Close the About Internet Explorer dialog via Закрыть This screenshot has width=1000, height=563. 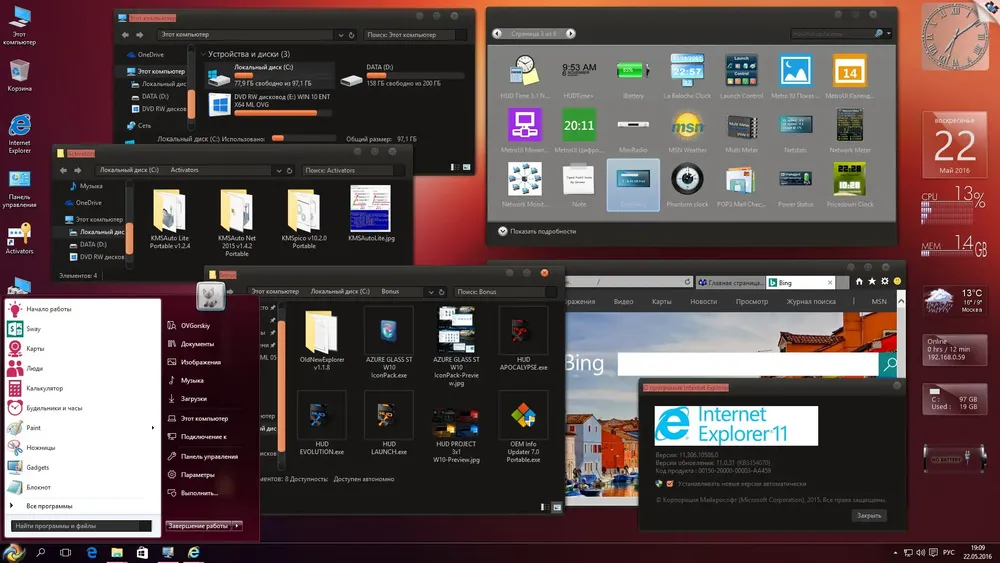[x=869, y=516]
